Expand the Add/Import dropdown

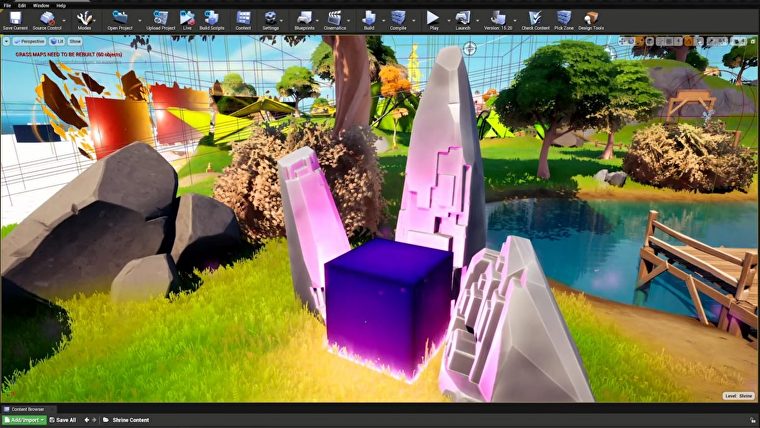tap(24, 420)
